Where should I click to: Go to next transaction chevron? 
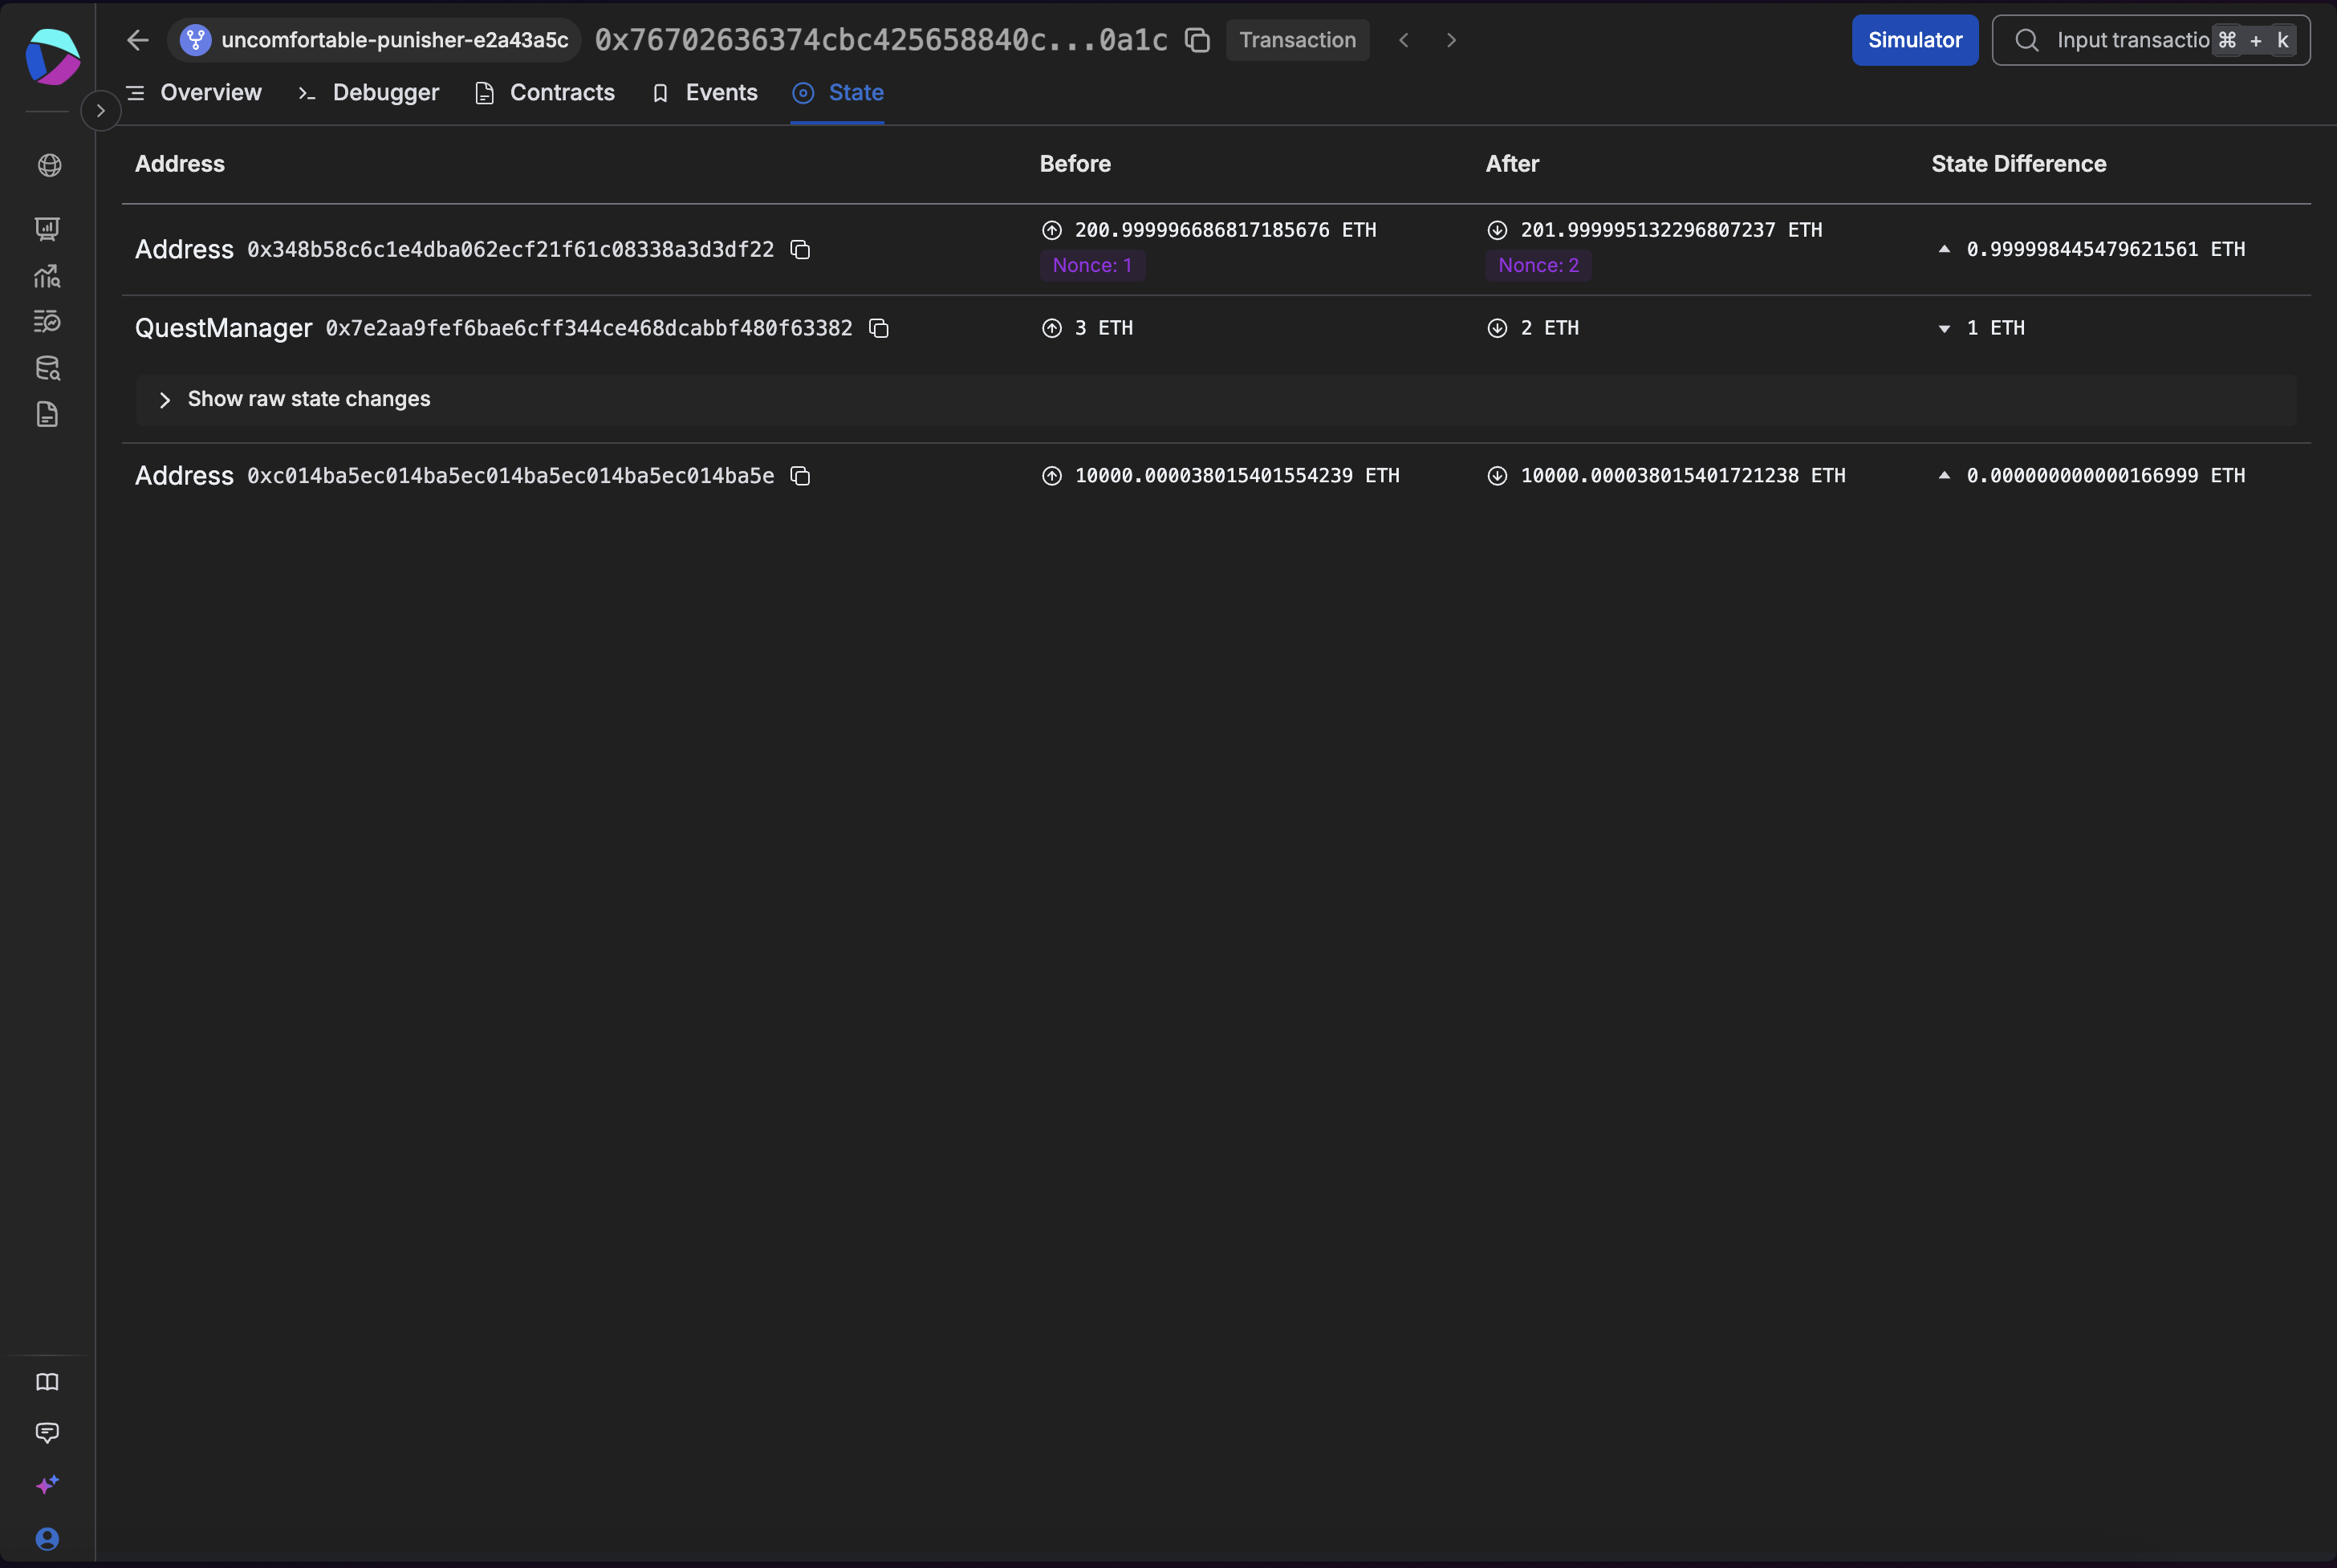(1451, 40)
